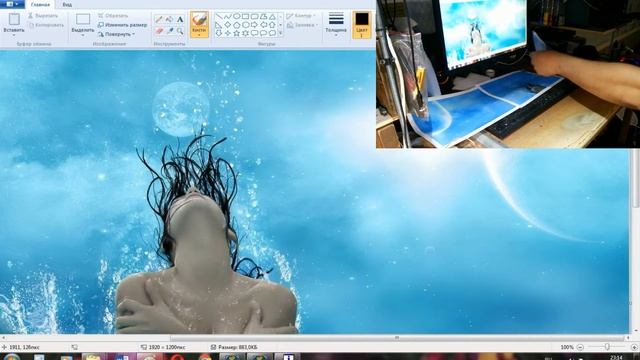This screenshot has height=360, width=640.
Task: Click the Изменить размер resize button
Action: pyautogui.click(x=122, y=25)
